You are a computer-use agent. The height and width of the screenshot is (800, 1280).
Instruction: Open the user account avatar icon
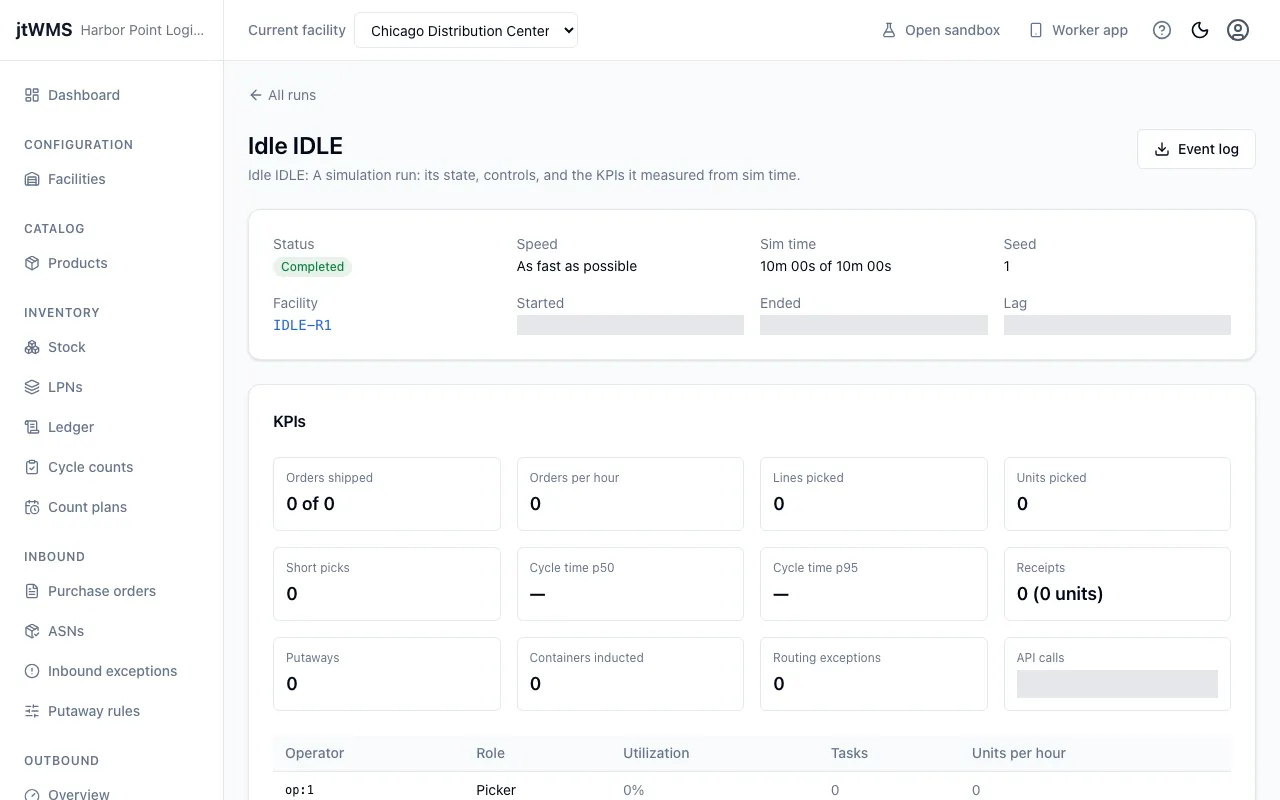(1238, 30)
